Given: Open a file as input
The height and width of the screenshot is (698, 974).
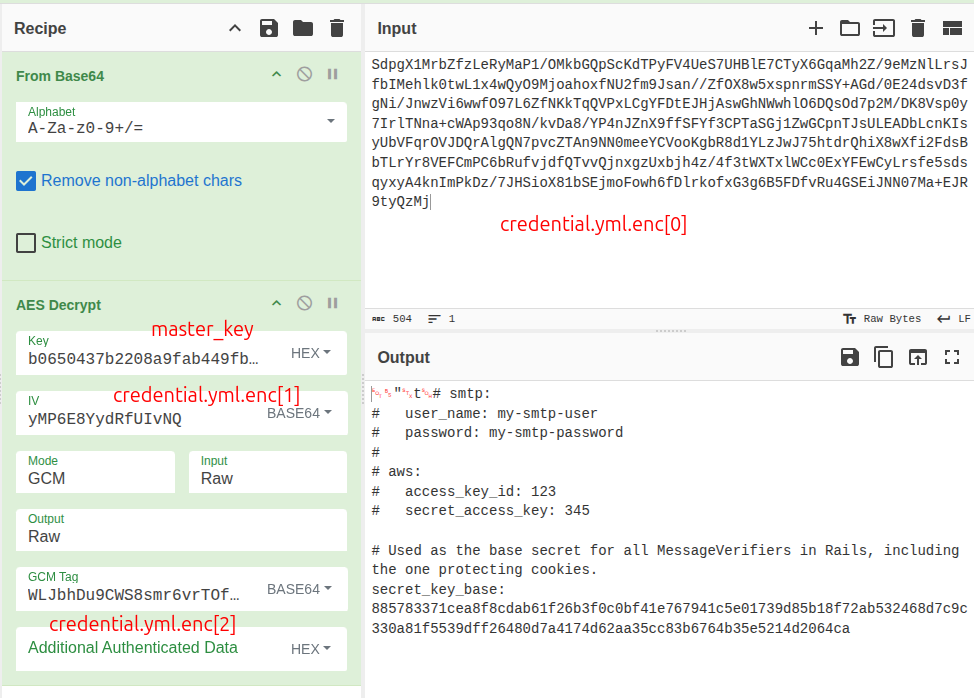Looking at the screenshot, I should pos(883,29).
